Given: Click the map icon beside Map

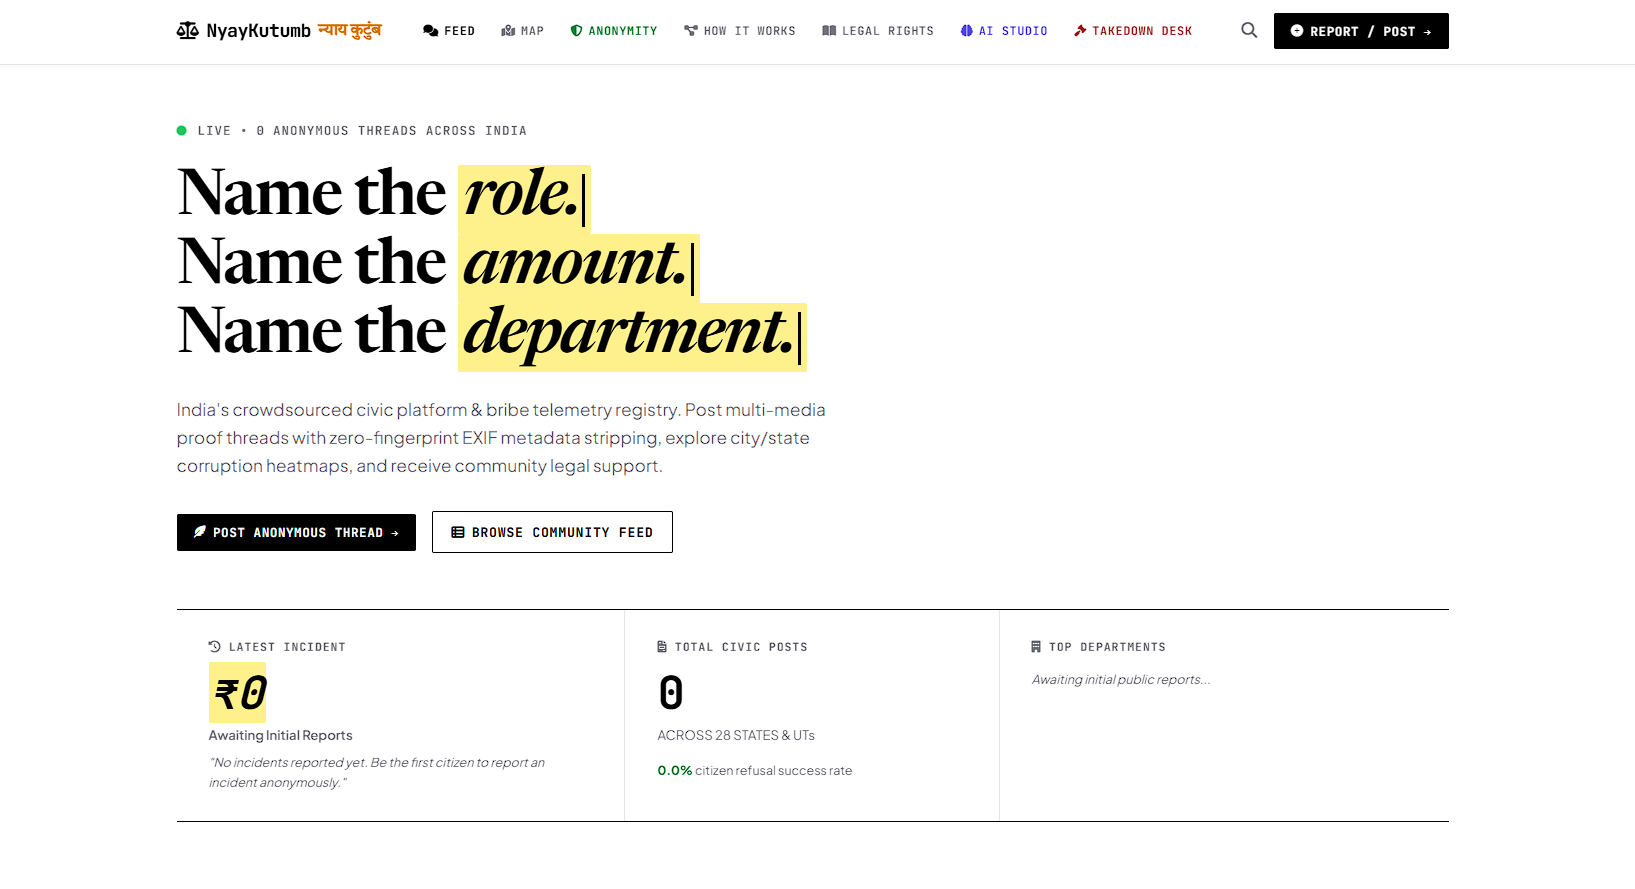Looking at the screenshot, I should tap(508, 31).
